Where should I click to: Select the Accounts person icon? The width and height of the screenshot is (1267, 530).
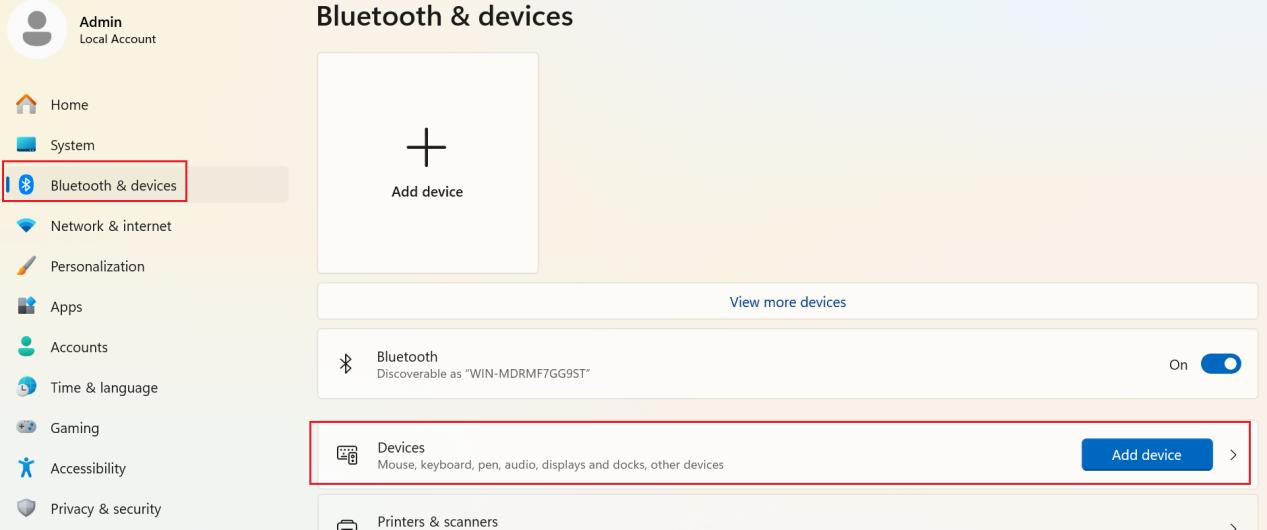(x=27, y=347)
